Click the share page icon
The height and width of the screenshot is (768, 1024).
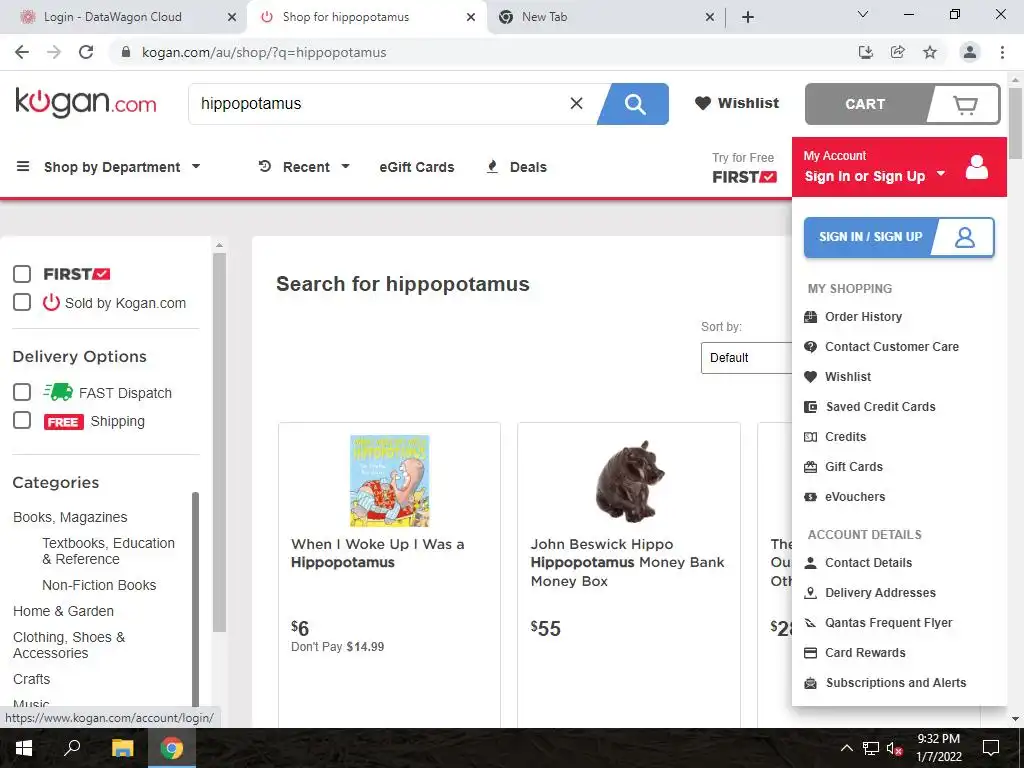898,52
